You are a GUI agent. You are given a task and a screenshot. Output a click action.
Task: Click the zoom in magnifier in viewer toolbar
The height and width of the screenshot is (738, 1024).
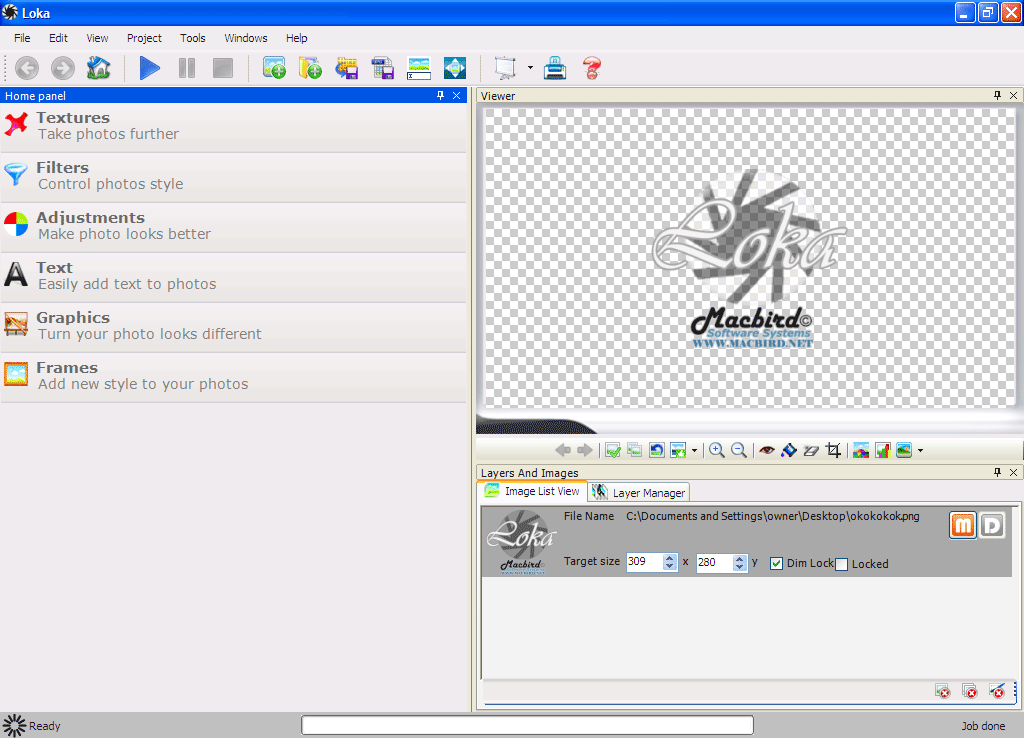pyautogui.click(x=717, y=450)
